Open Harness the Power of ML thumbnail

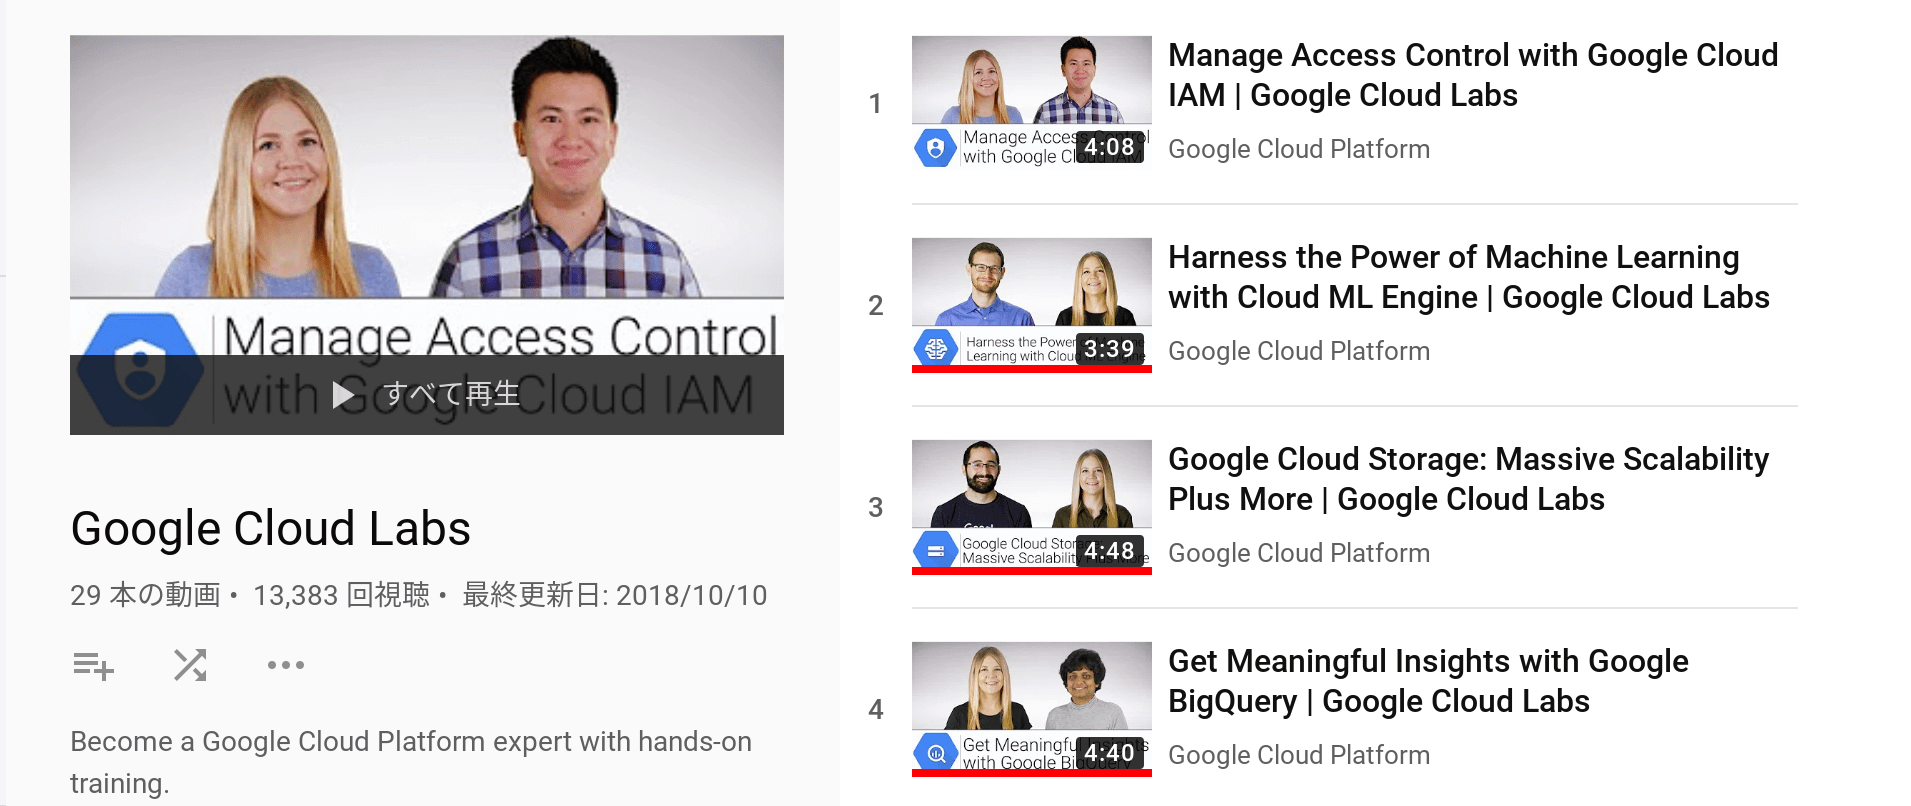1032,305
